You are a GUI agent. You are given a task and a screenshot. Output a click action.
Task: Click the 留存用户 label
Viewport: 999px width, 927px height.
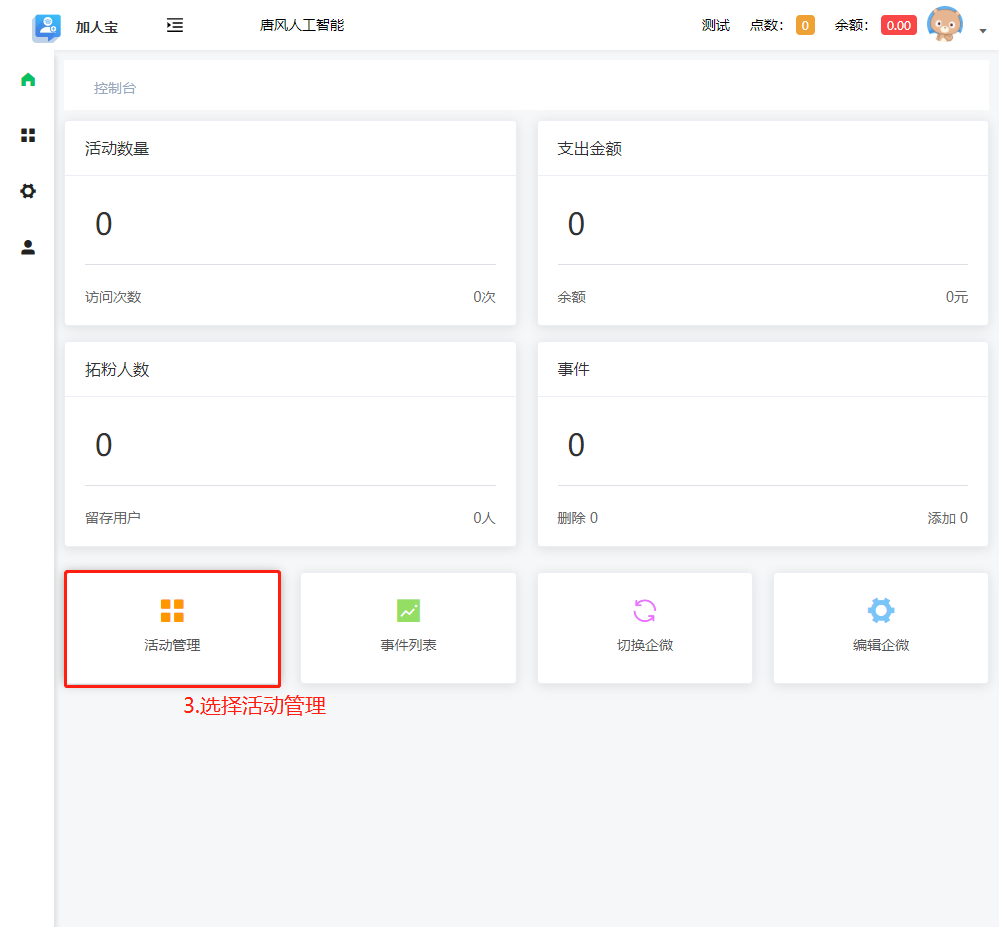click(x=113, y=518)
